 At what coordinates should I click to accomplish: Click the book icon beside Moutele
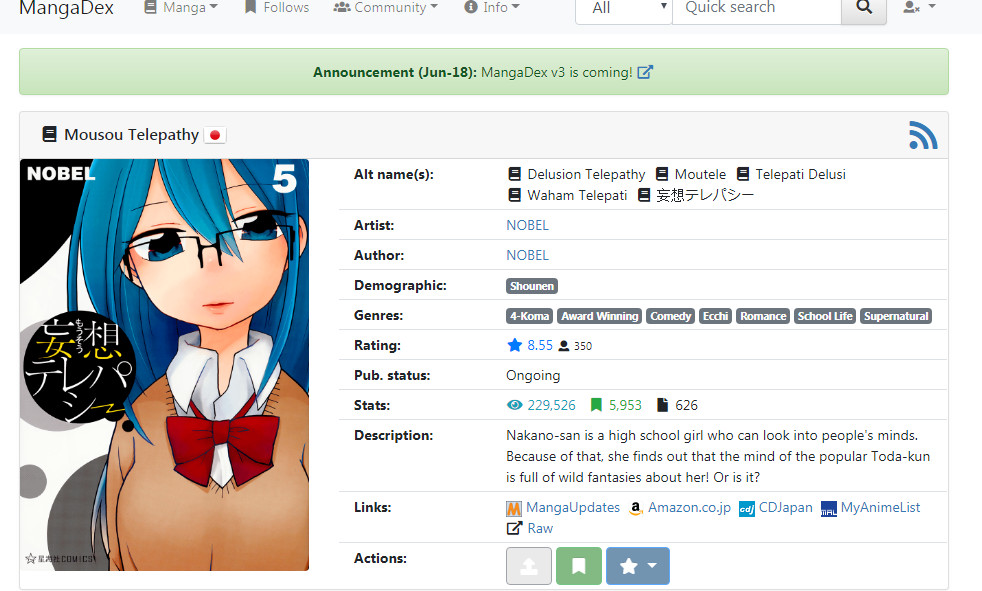[x=661, y=174]
